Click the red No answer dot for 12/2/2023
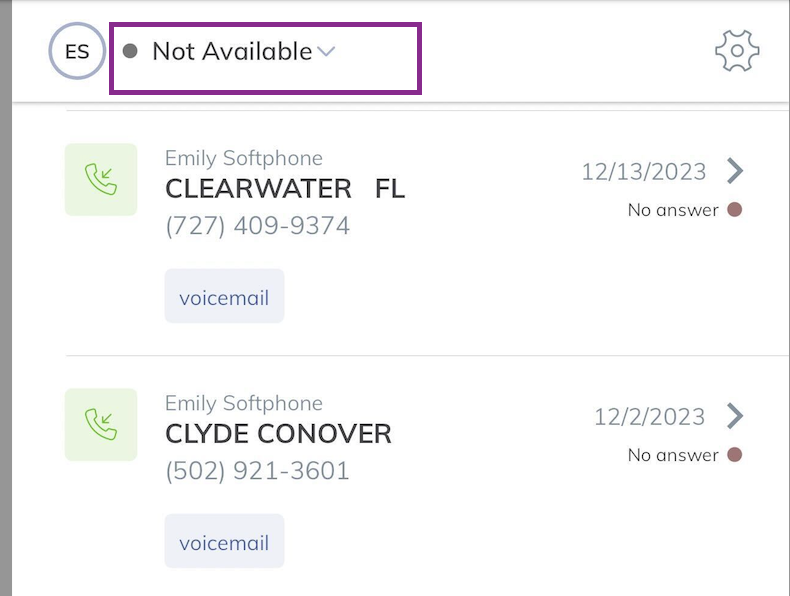The height and width of the screenshot is (596, 790). click(x=735, y=455)
